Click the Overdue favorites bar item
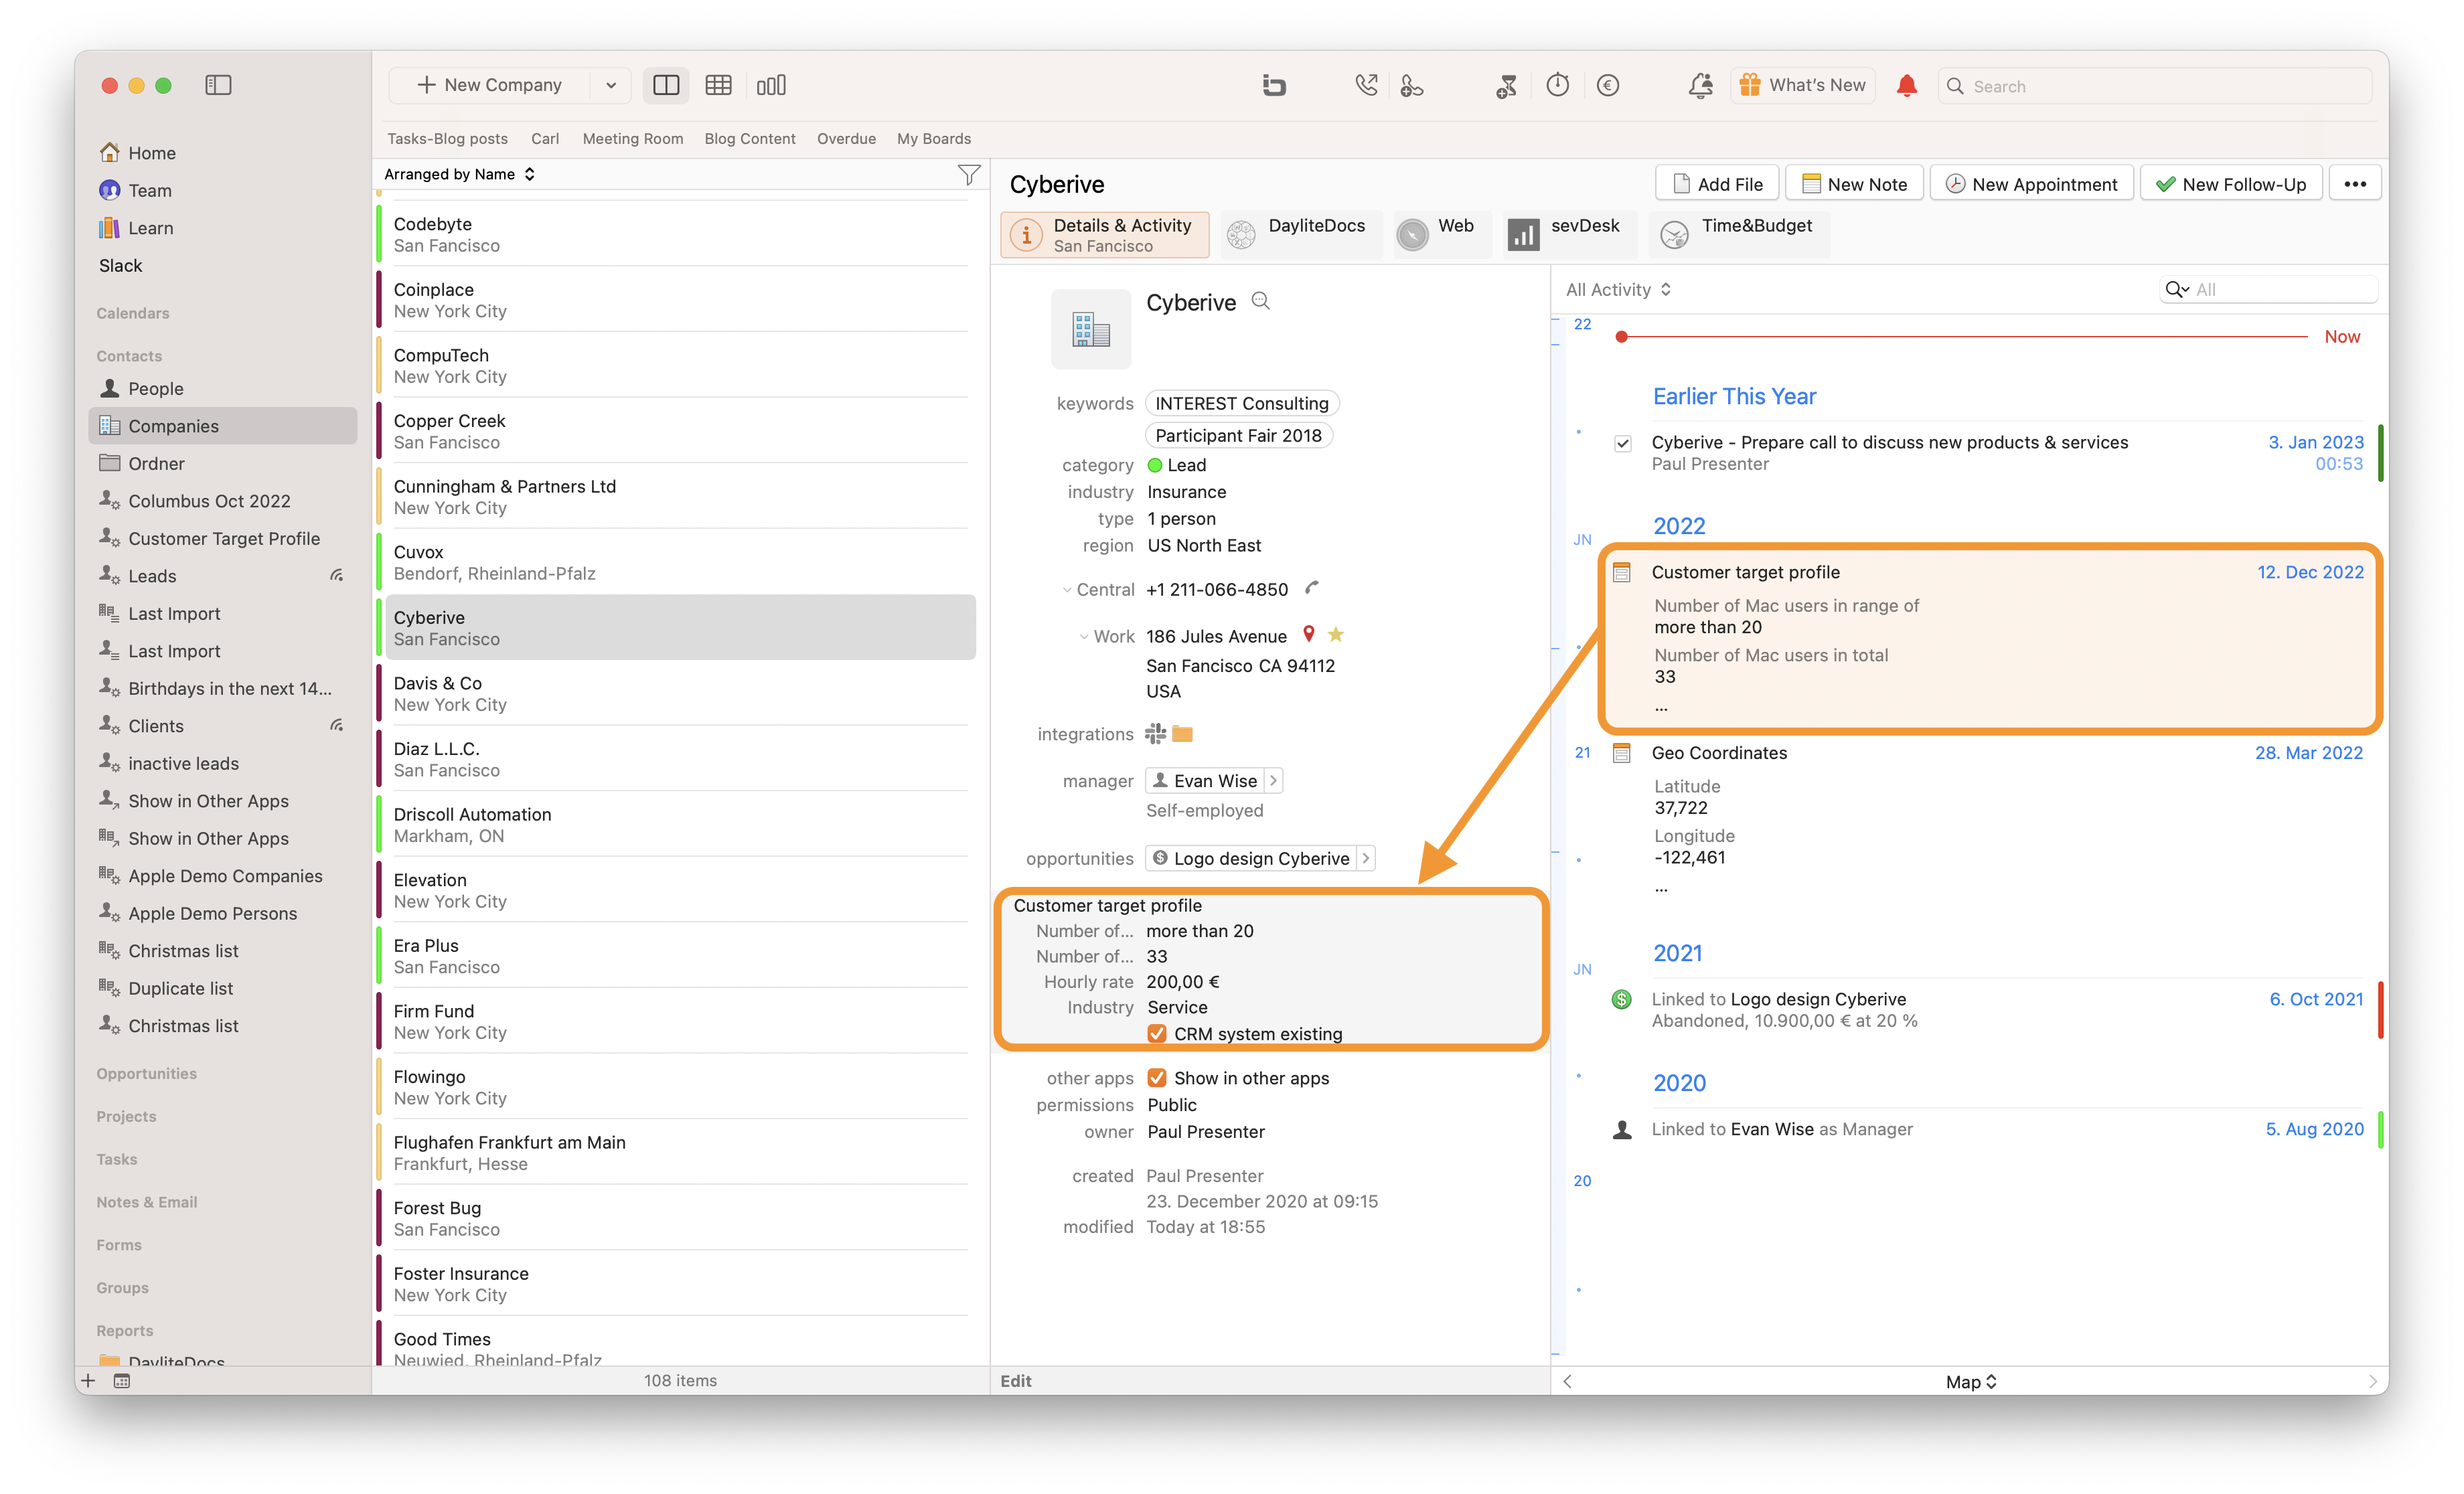2464x1494 pixels. (846, 139)
